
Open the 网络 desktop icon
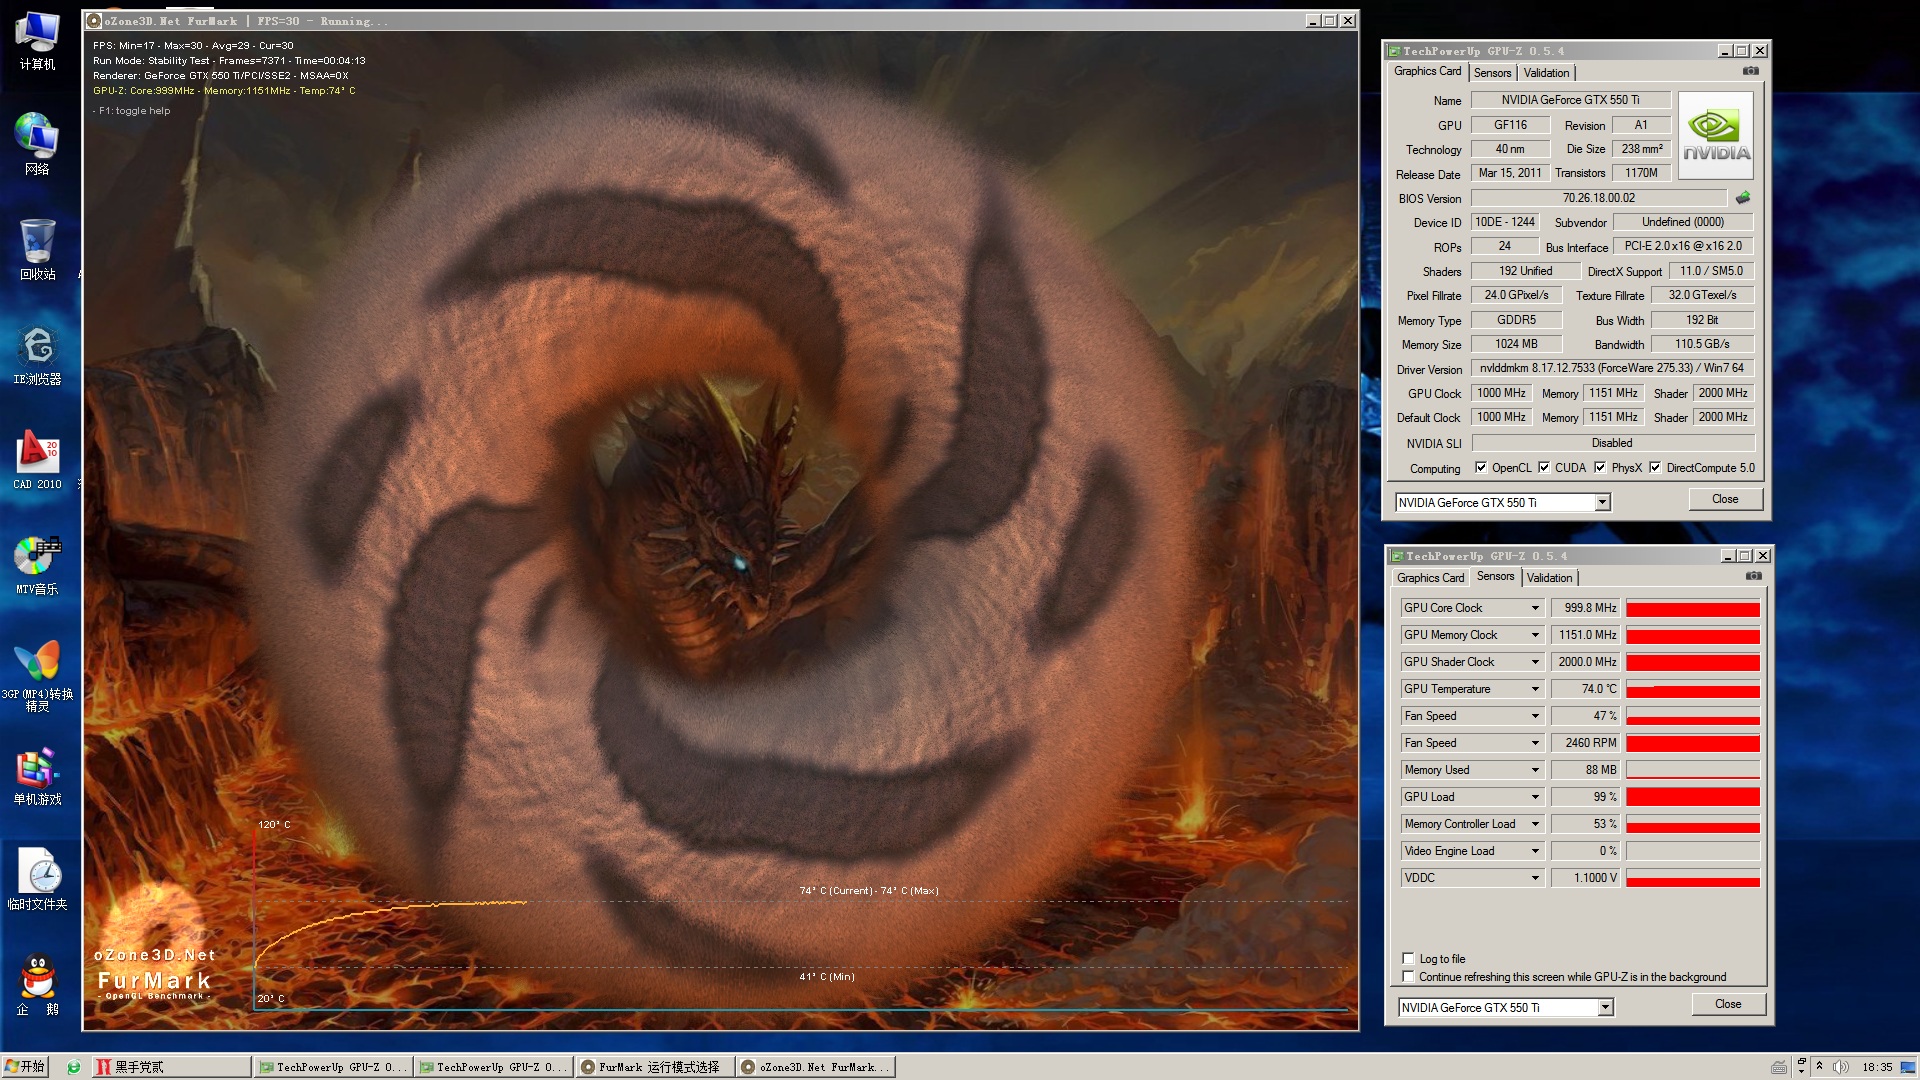(38, 145)
